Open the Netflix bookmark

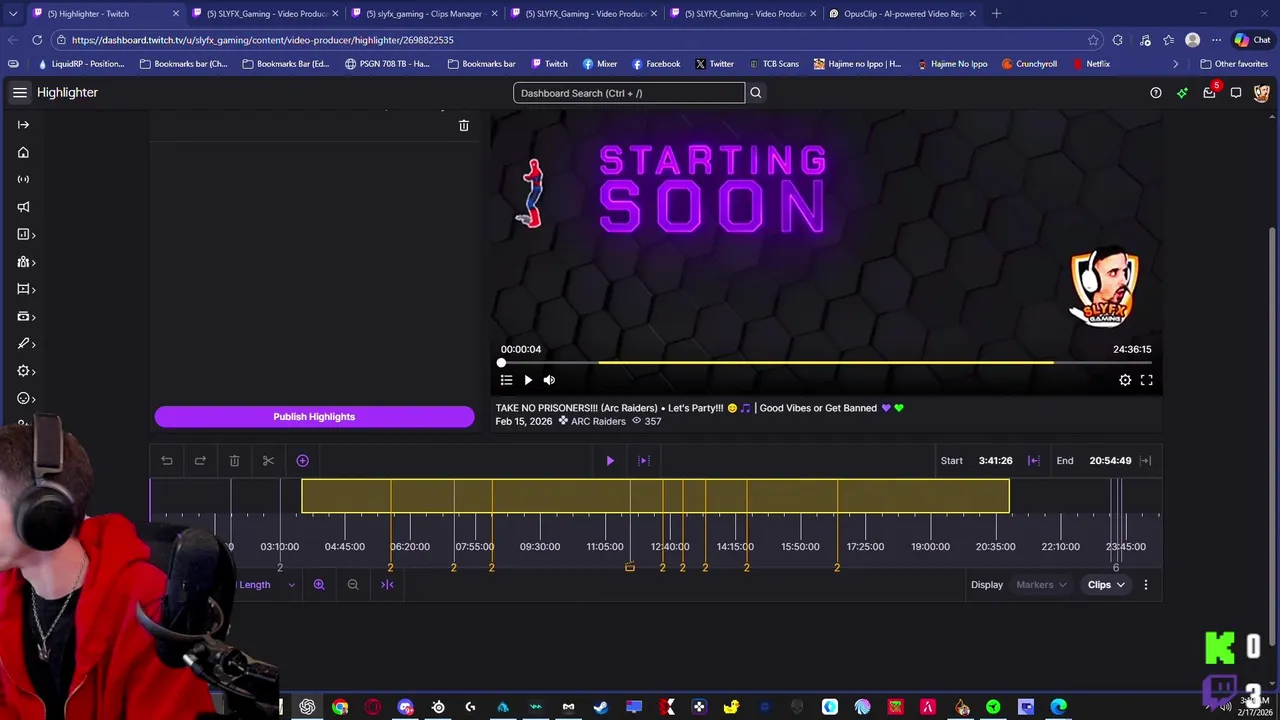pyautogui.click(x=1091, y=64)
